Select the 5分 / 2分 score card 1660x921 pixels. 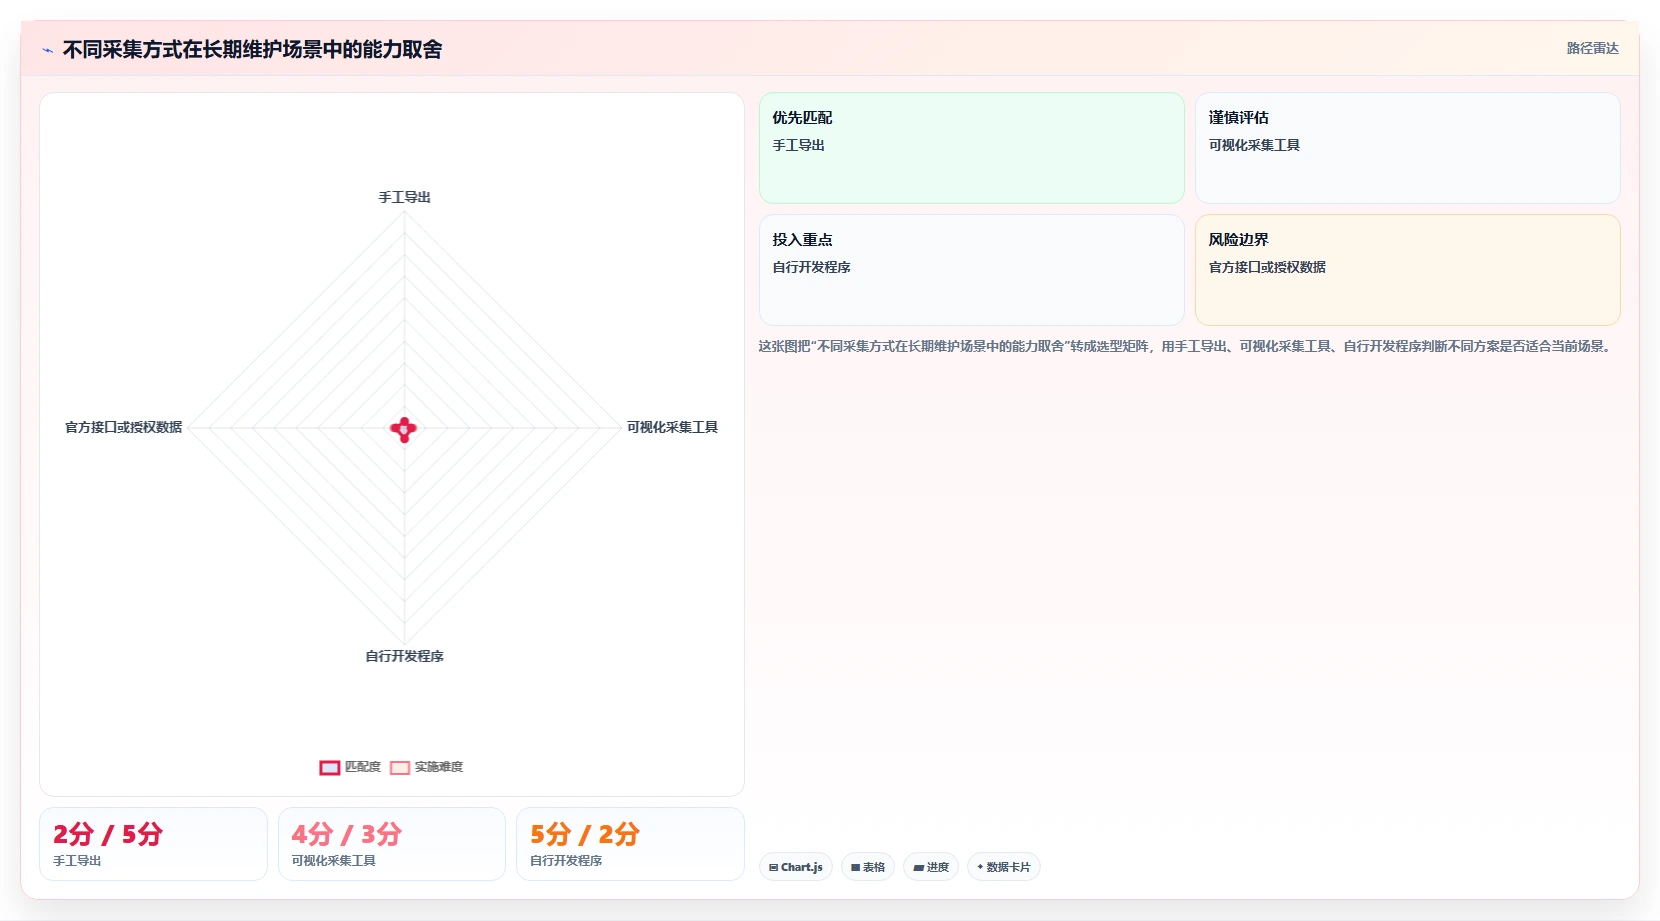click(x=630, y=844)
